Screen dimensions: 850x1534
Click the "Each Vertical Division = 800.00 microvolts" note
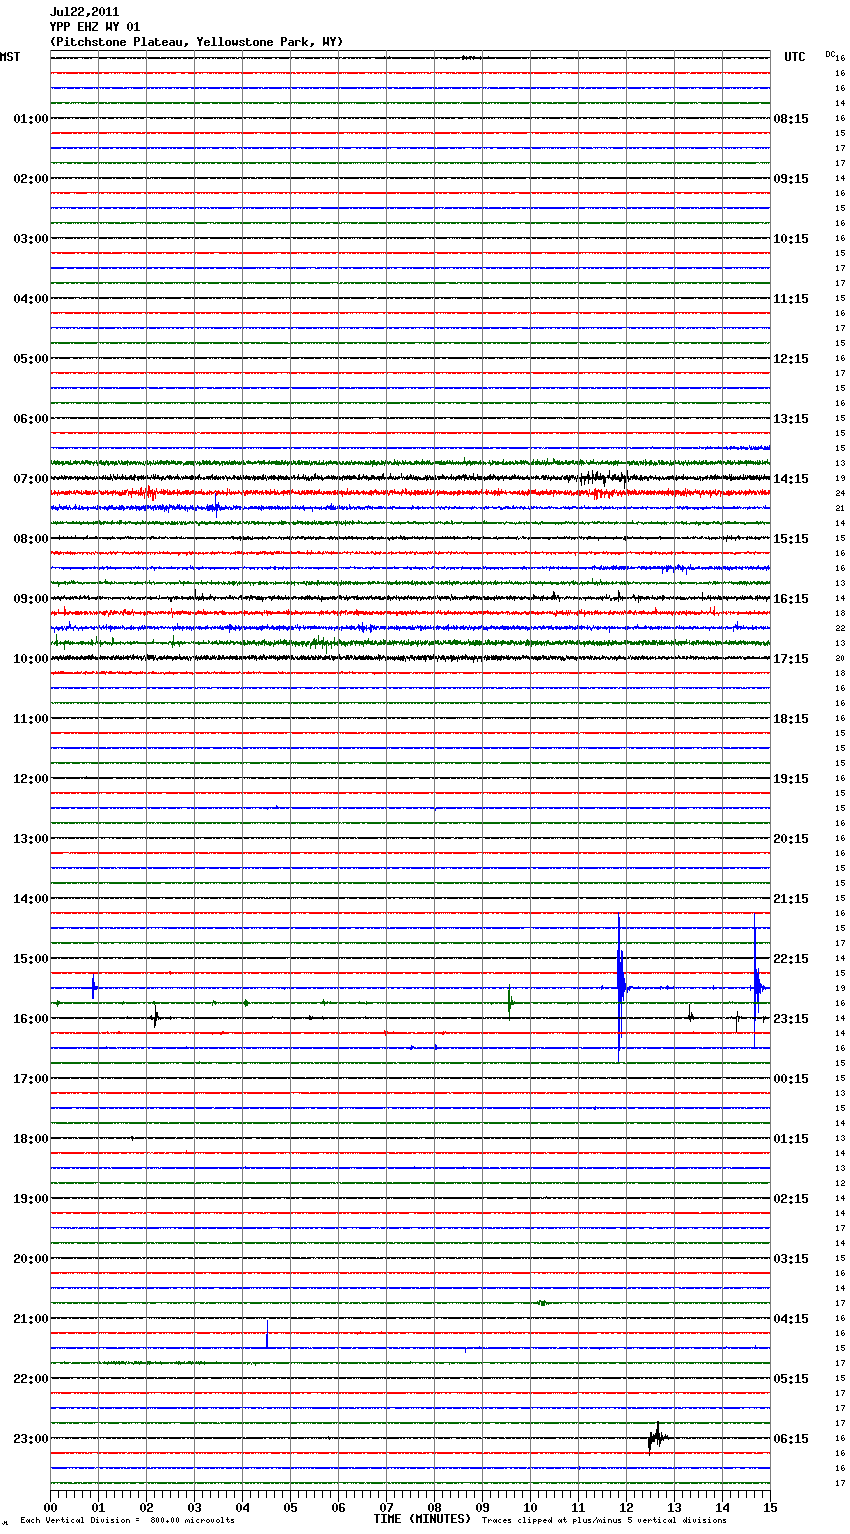click(x=127, y=1520)
